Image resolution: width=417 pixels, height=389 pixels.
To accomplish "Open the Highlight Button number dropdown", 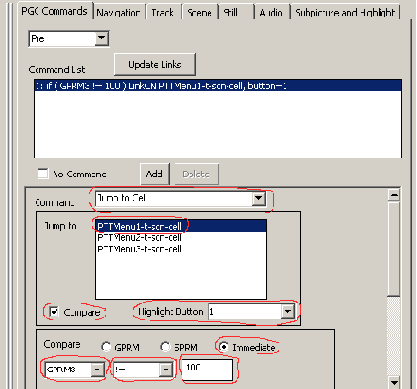I will tap(287, 312).
